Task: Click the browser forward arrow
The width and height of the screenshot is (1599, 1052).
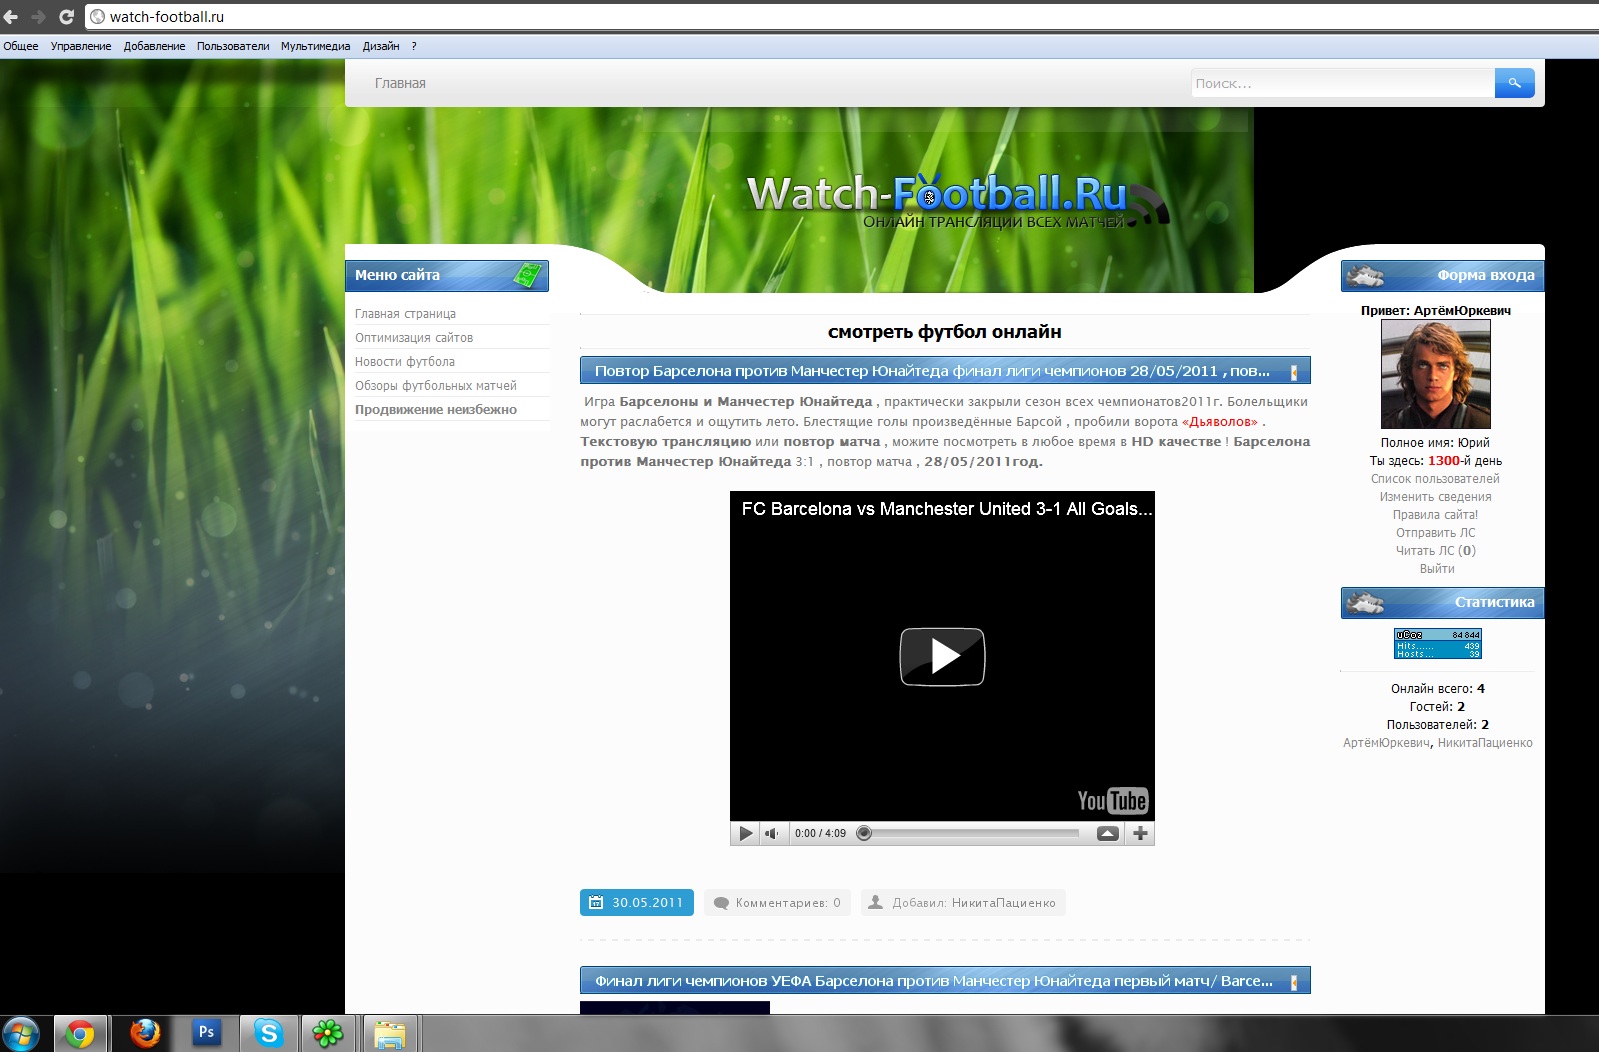Action: coord(38,16)
